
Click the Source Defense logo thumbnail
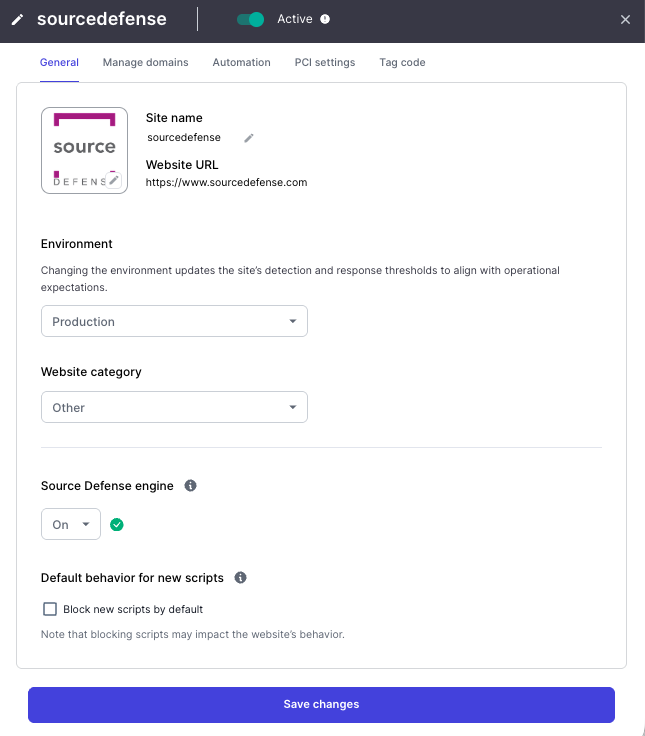click(84, 148)
